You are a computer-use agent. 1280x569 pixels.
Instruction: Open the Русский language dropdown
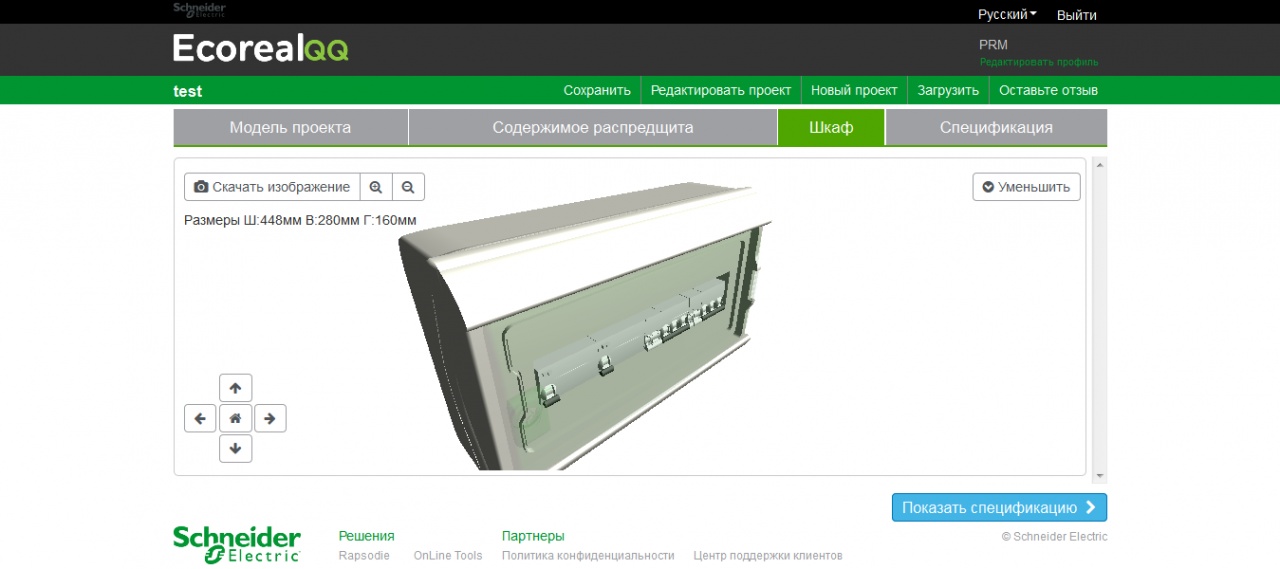tap(1006, 15)
